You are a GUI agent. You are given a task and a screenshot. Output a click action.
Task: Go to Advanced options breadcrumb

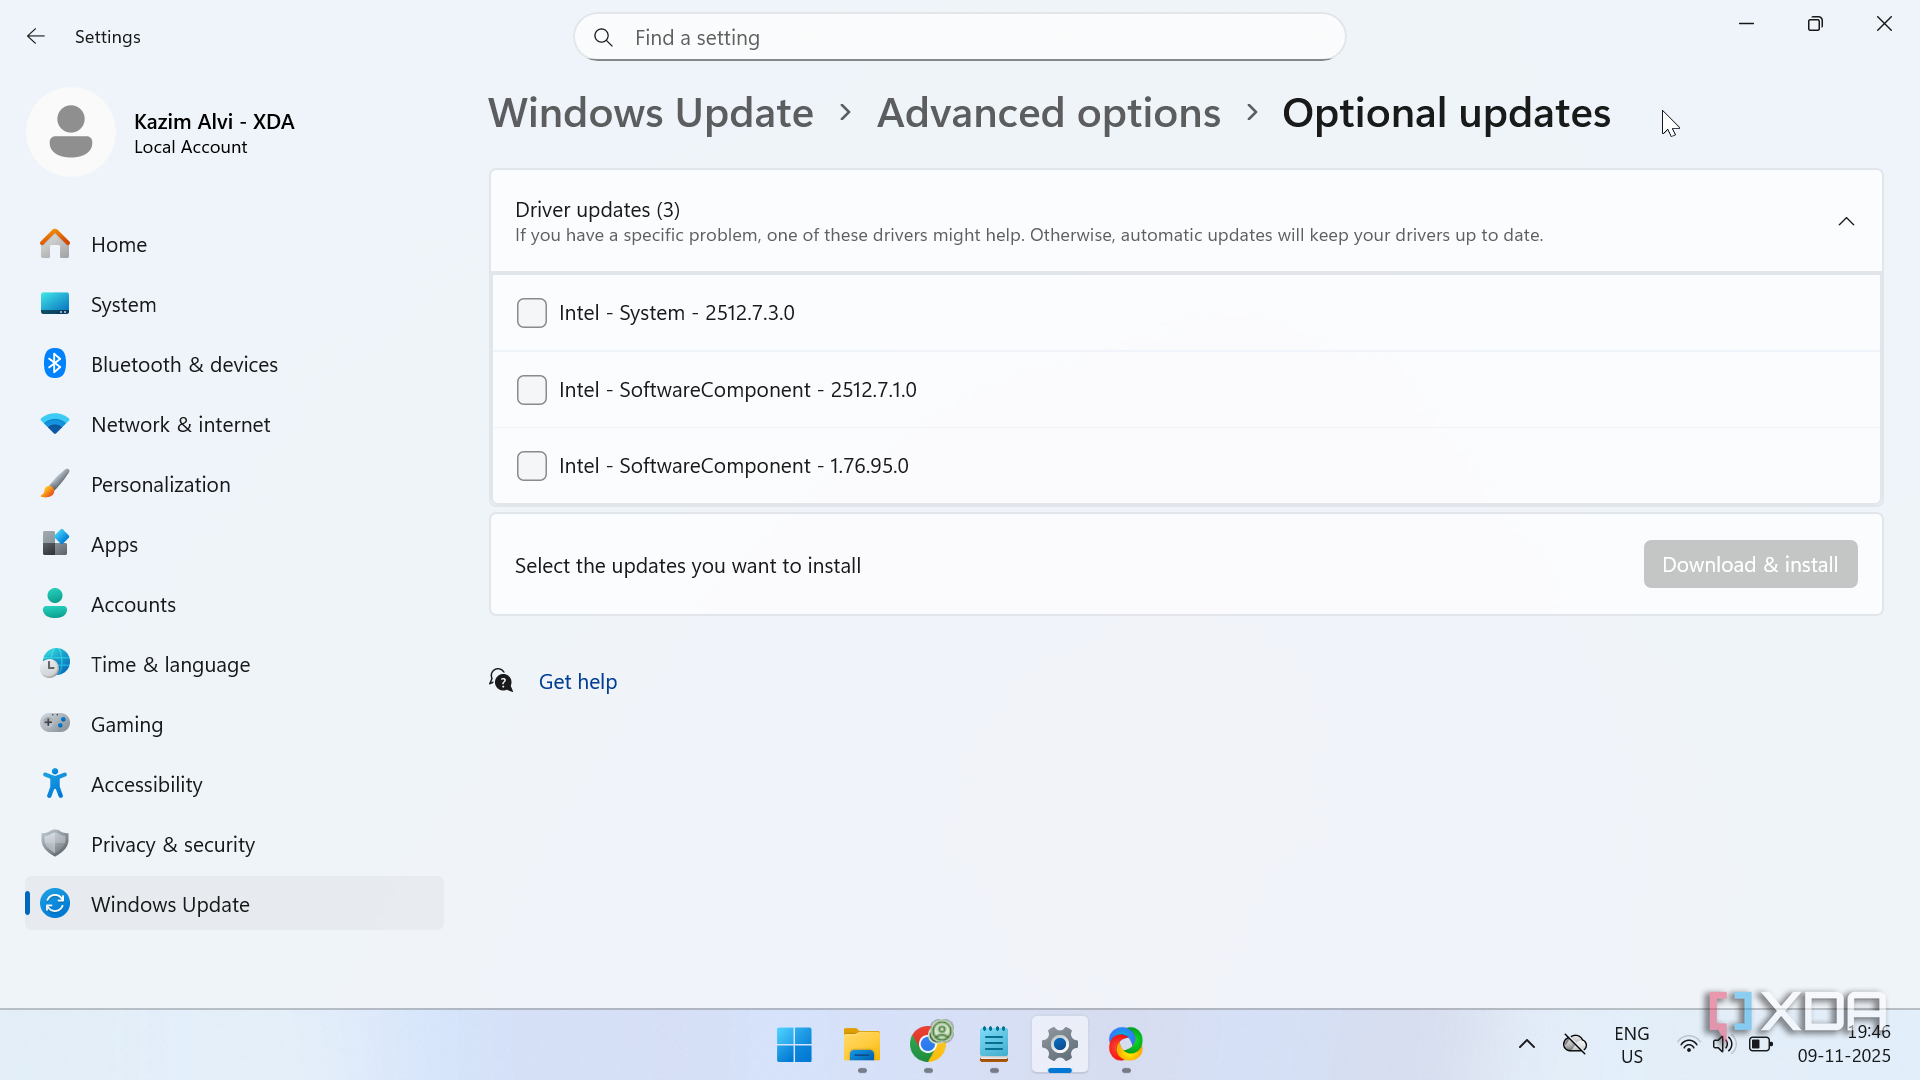click(1048, 113)
